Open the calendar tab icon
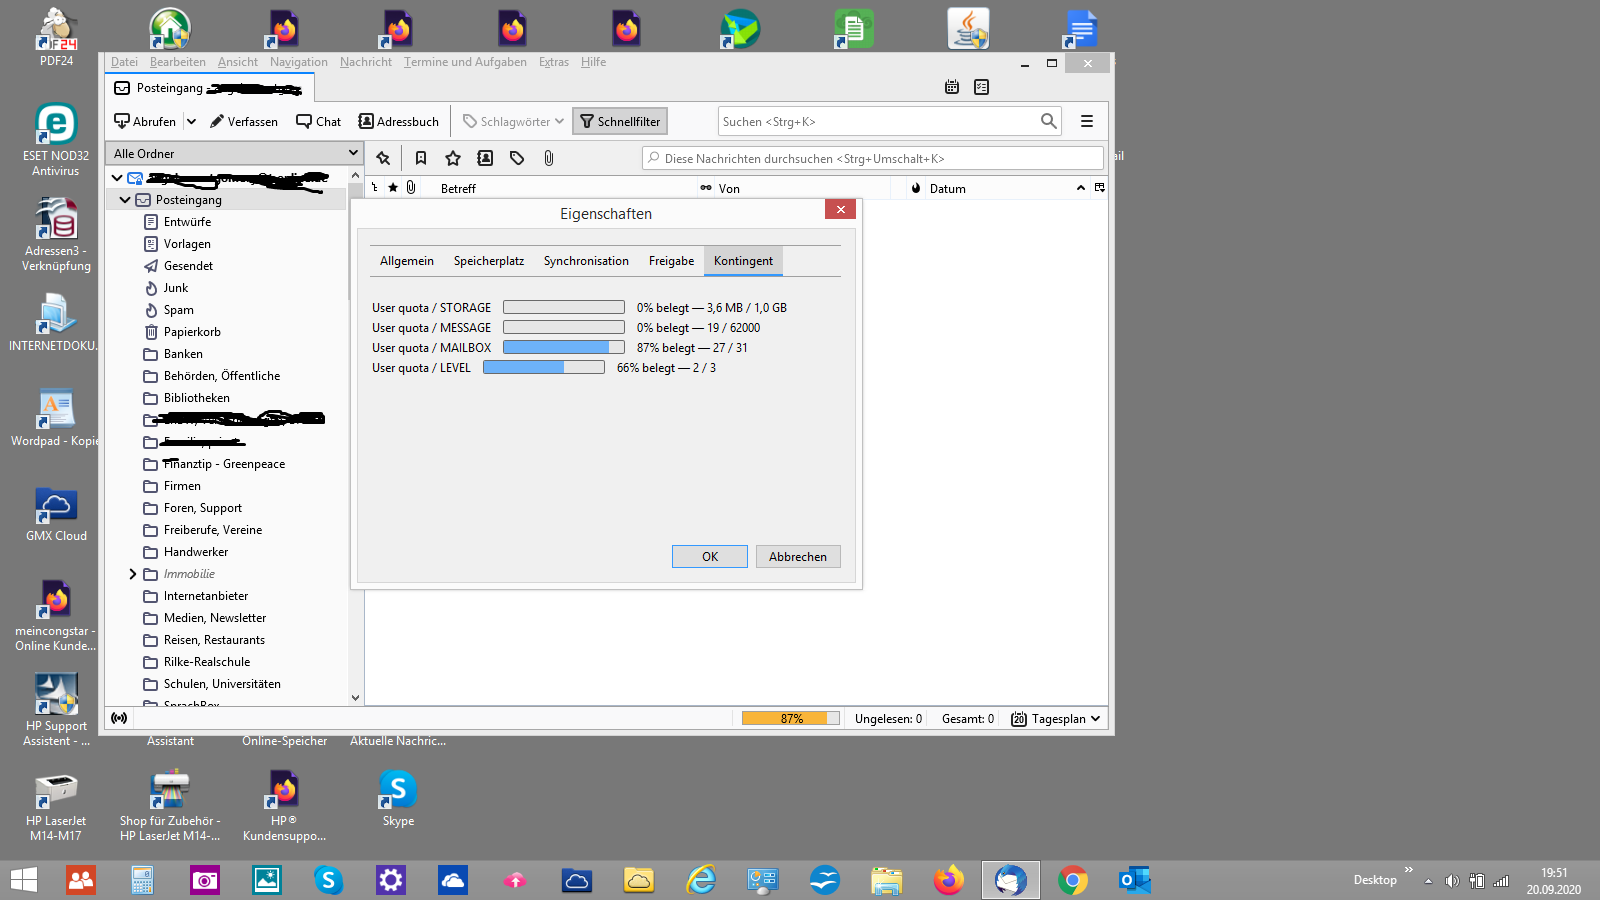This screenshot has width=1600, height=900. pyautogui.click(x=952, y=87)
